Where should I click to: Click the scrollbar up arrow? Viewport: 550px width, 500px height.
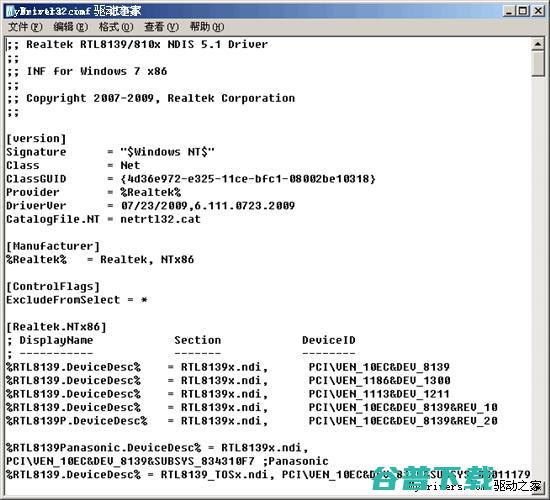[x=538, y=44]
